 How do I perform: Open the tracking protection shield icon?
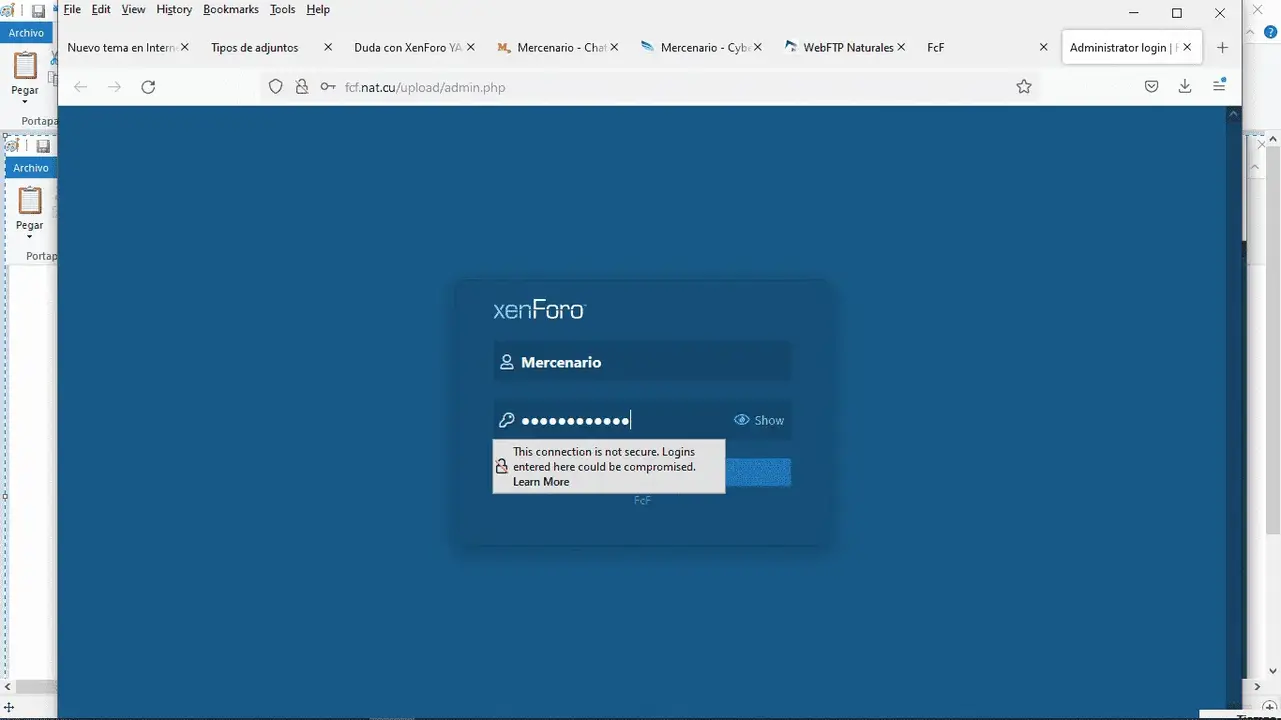click(x=276, y=87)
